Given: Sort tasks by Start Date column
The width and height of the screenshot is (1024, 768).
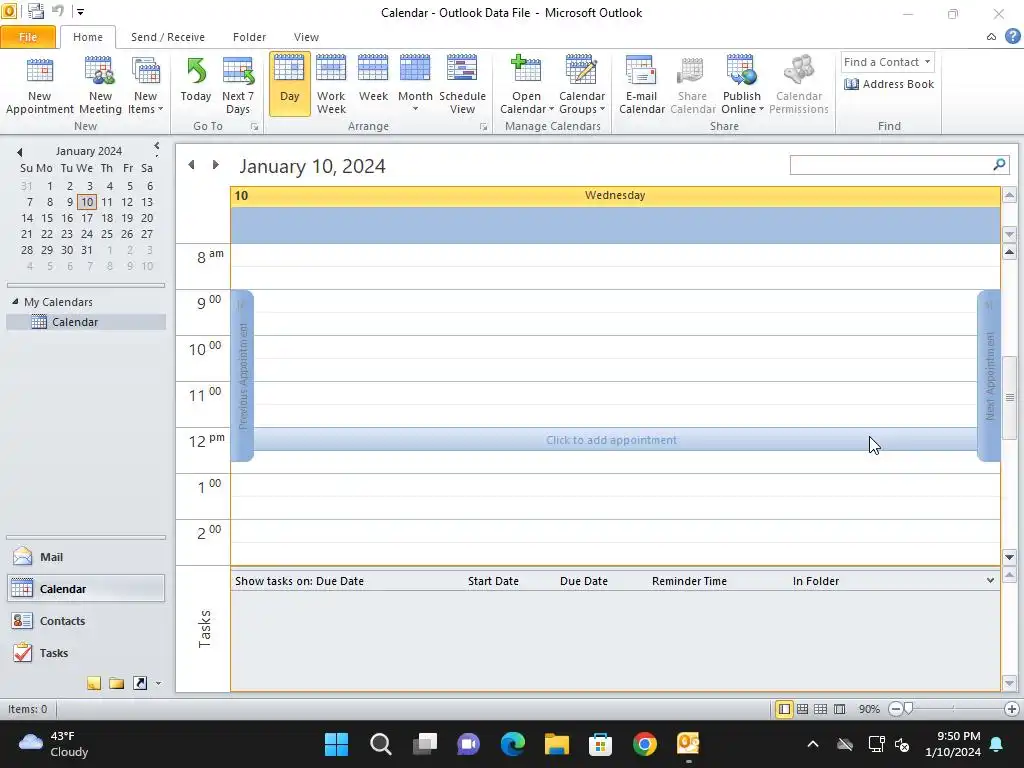Looking at the screenshot, I should (x=493, y=581).
